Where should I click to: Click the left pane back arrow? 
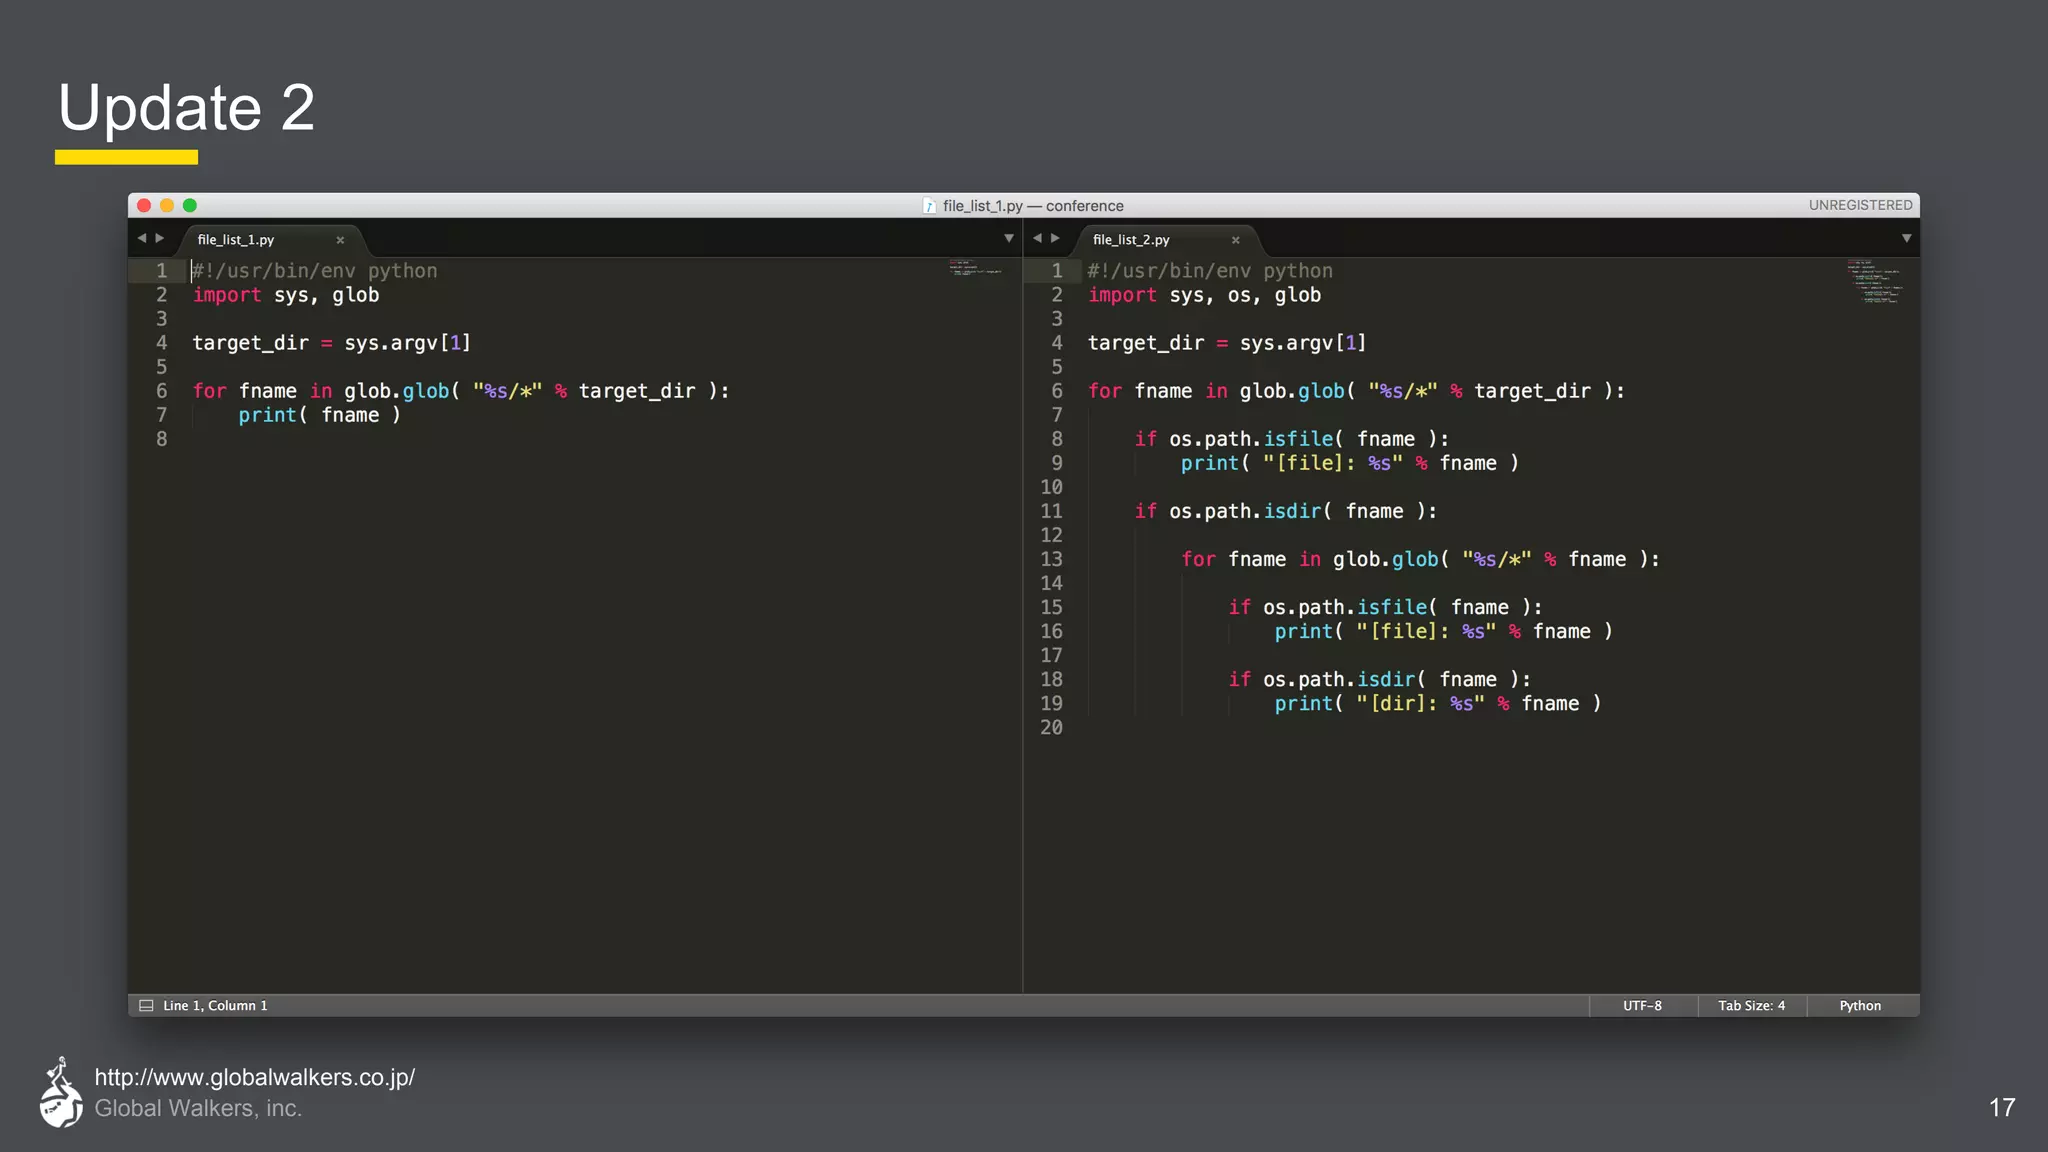click(x=142, y=238)
